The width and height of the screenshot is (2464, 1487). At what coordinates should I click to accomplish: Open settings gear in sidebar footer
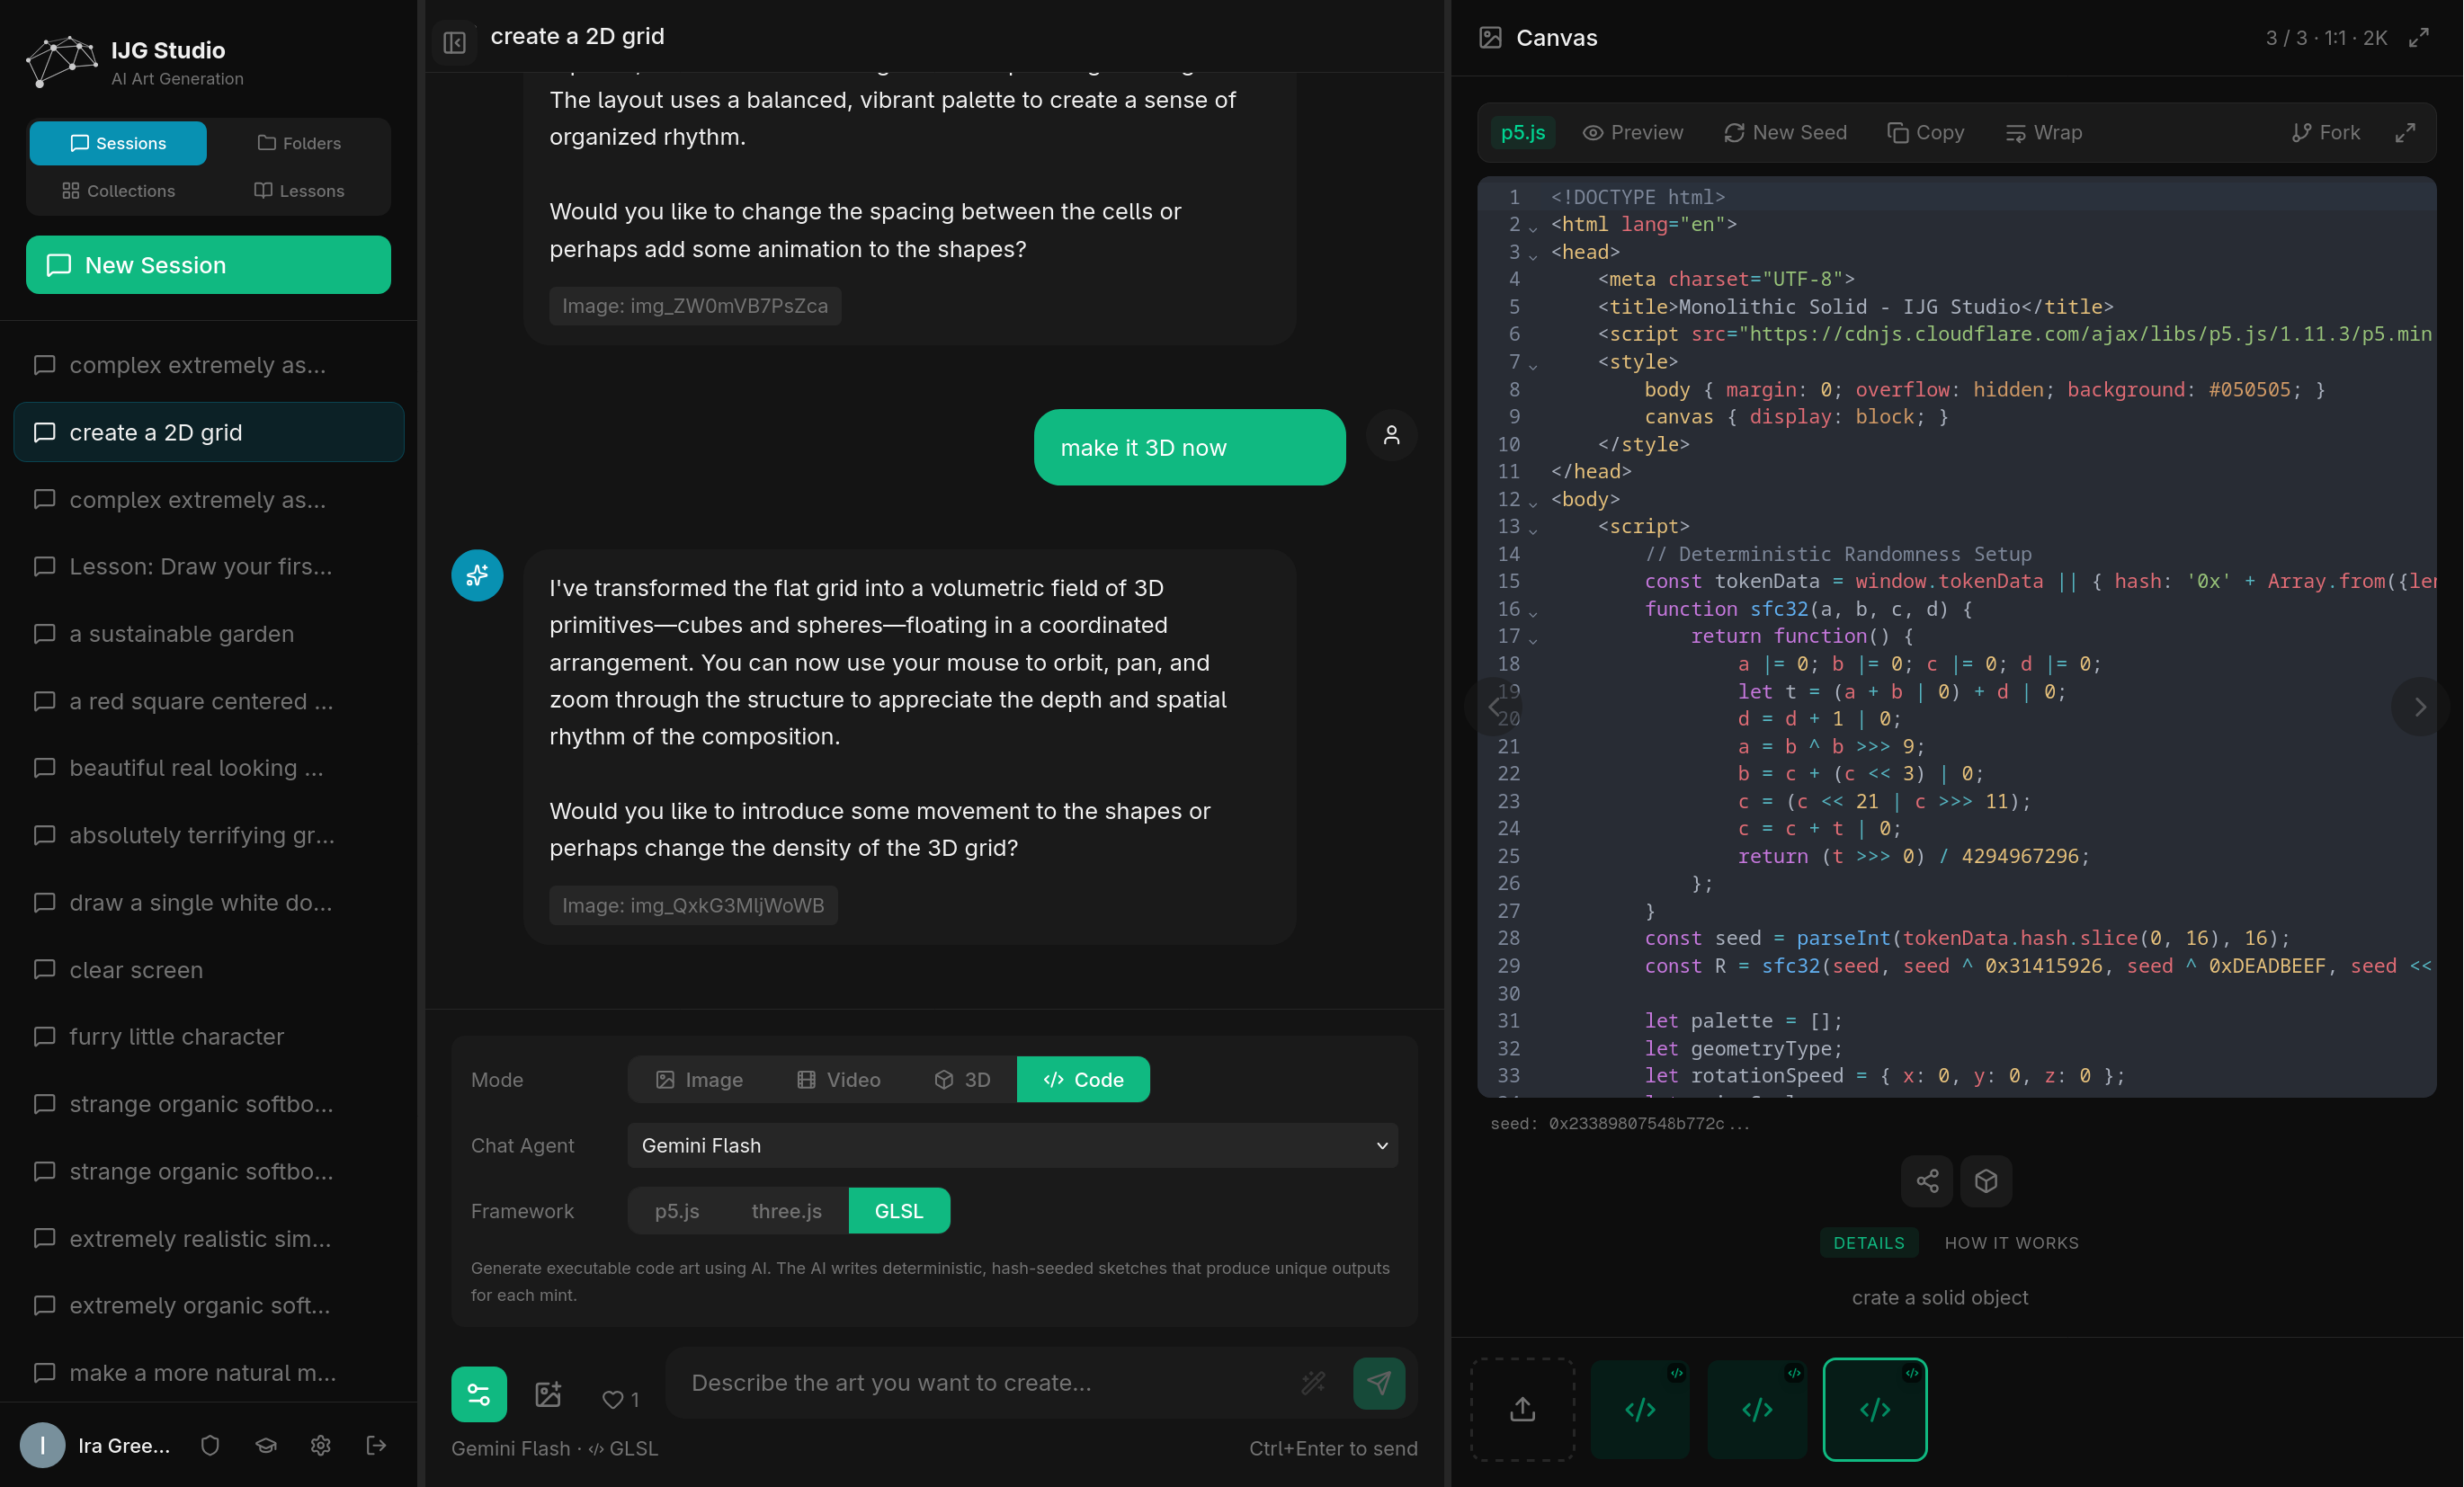pyautogui.click(x=320, y=1445)
